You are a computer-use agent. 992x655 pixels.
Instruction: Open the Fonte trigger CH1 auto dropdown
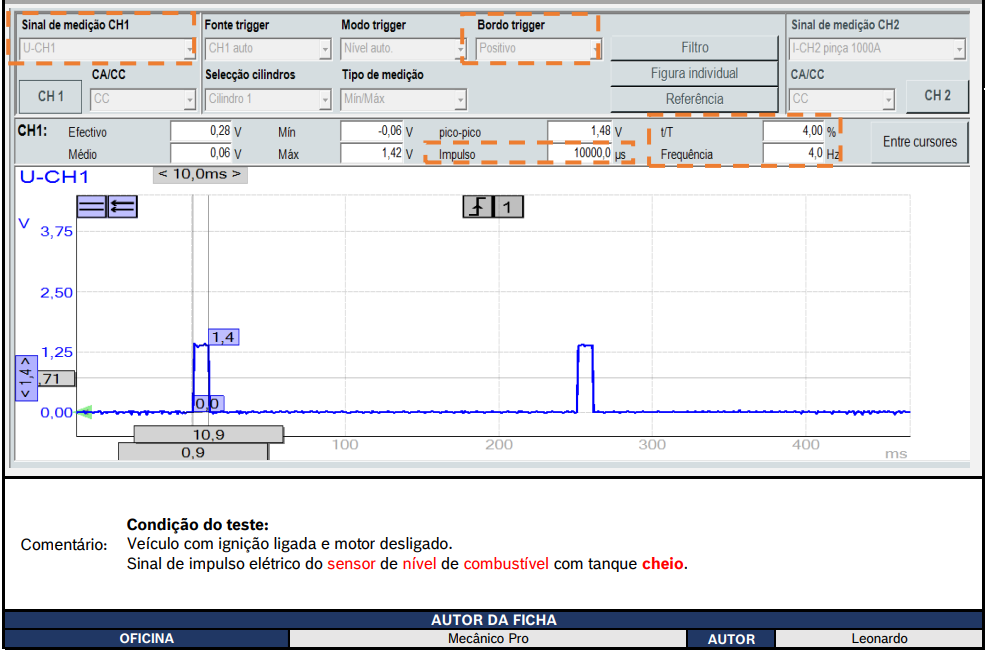(267, 48)
